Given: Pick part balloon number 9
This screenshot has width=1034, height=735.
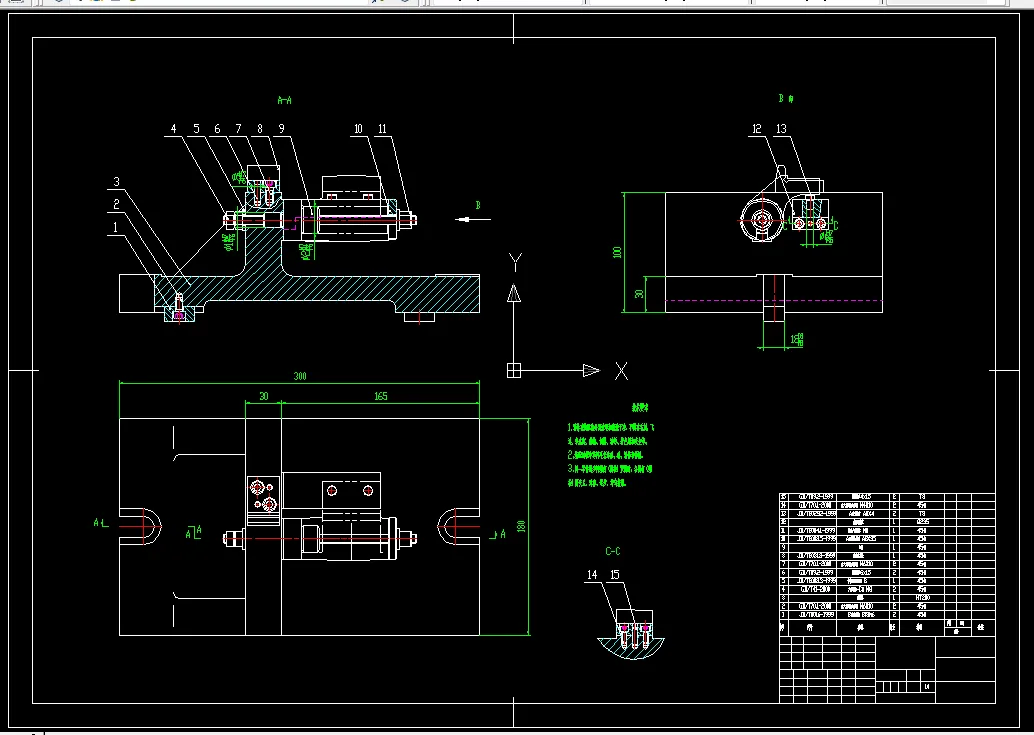Looking at the screenshot, I should [282, 129].
